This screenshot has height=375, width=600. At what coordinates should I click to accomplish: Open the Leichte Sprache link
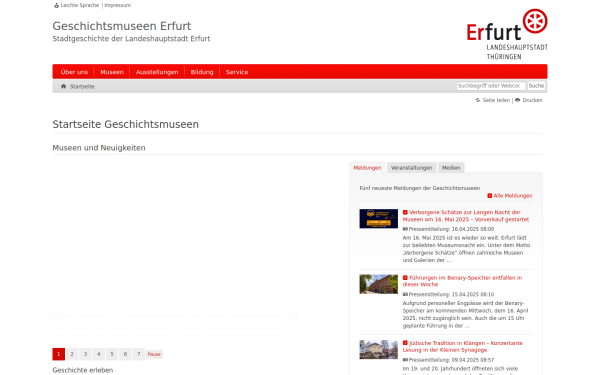click(x=80, y=5)
